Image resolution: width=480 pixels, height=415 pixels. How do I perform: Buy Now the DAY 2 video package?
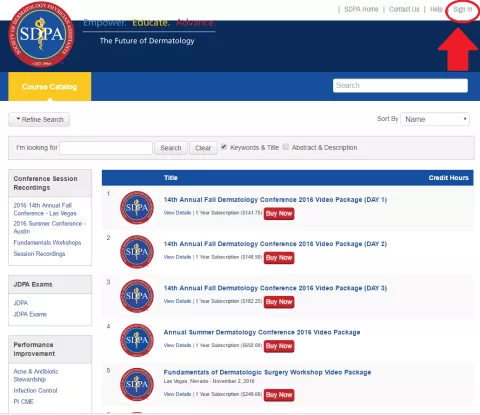[x=279, y=258]
